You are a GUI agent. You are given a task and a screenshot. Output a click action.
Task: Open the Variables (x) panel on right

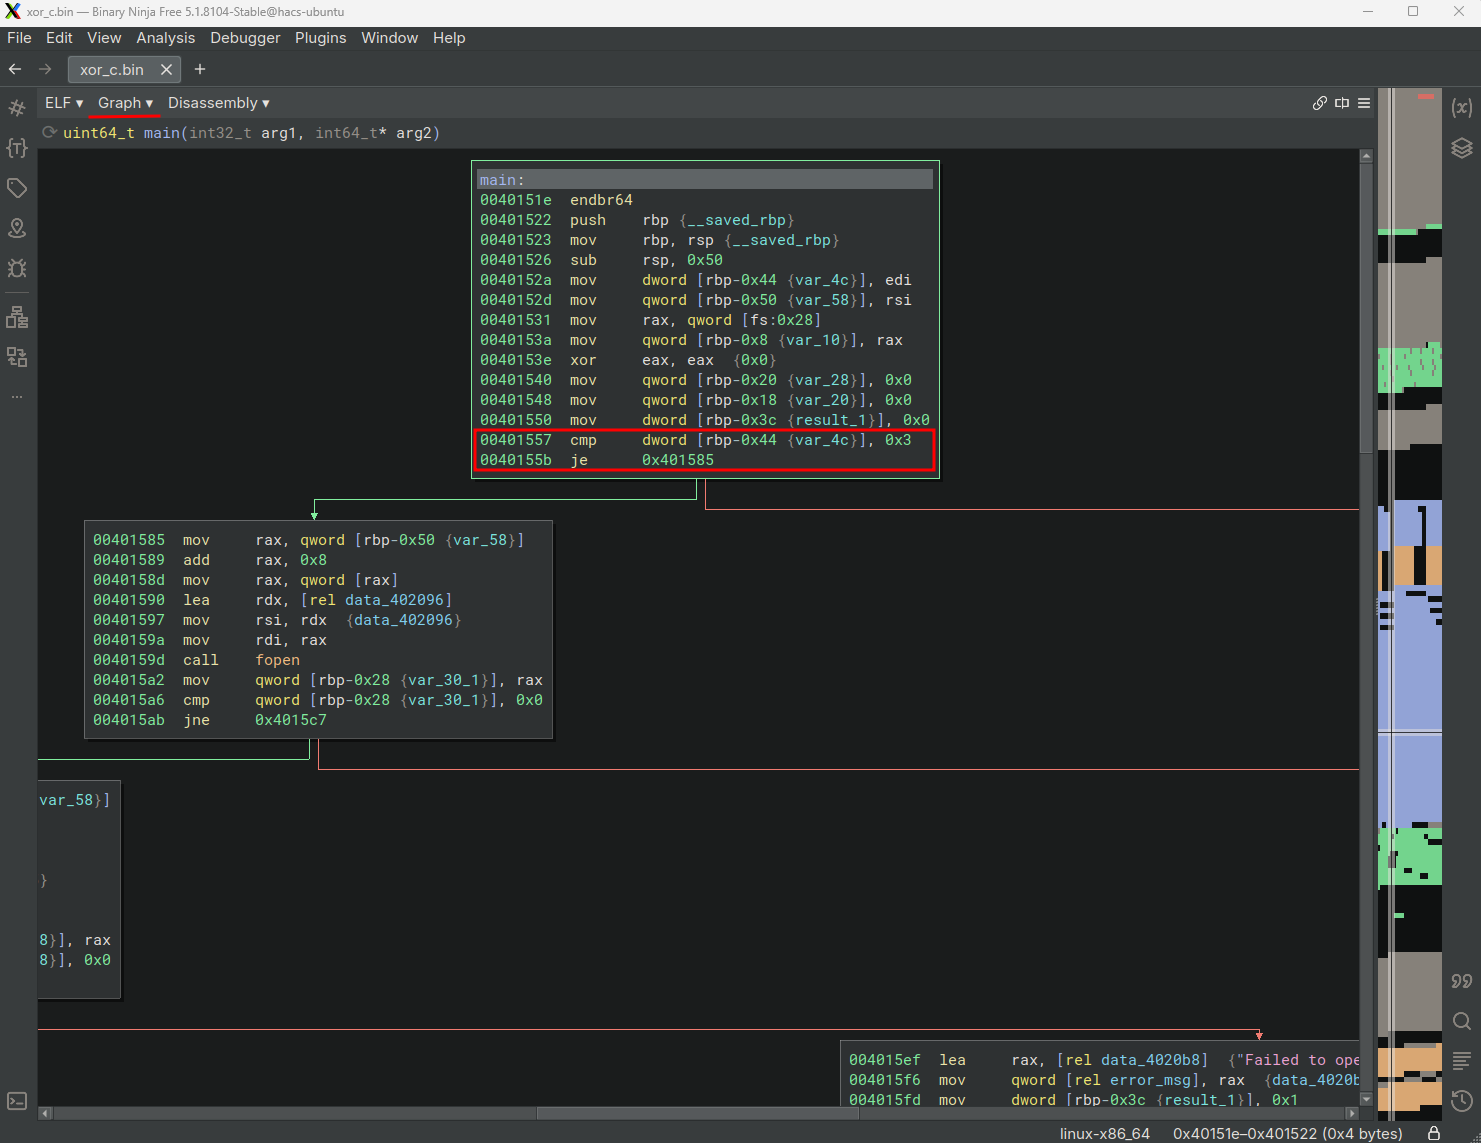[x=1461, y=108]
